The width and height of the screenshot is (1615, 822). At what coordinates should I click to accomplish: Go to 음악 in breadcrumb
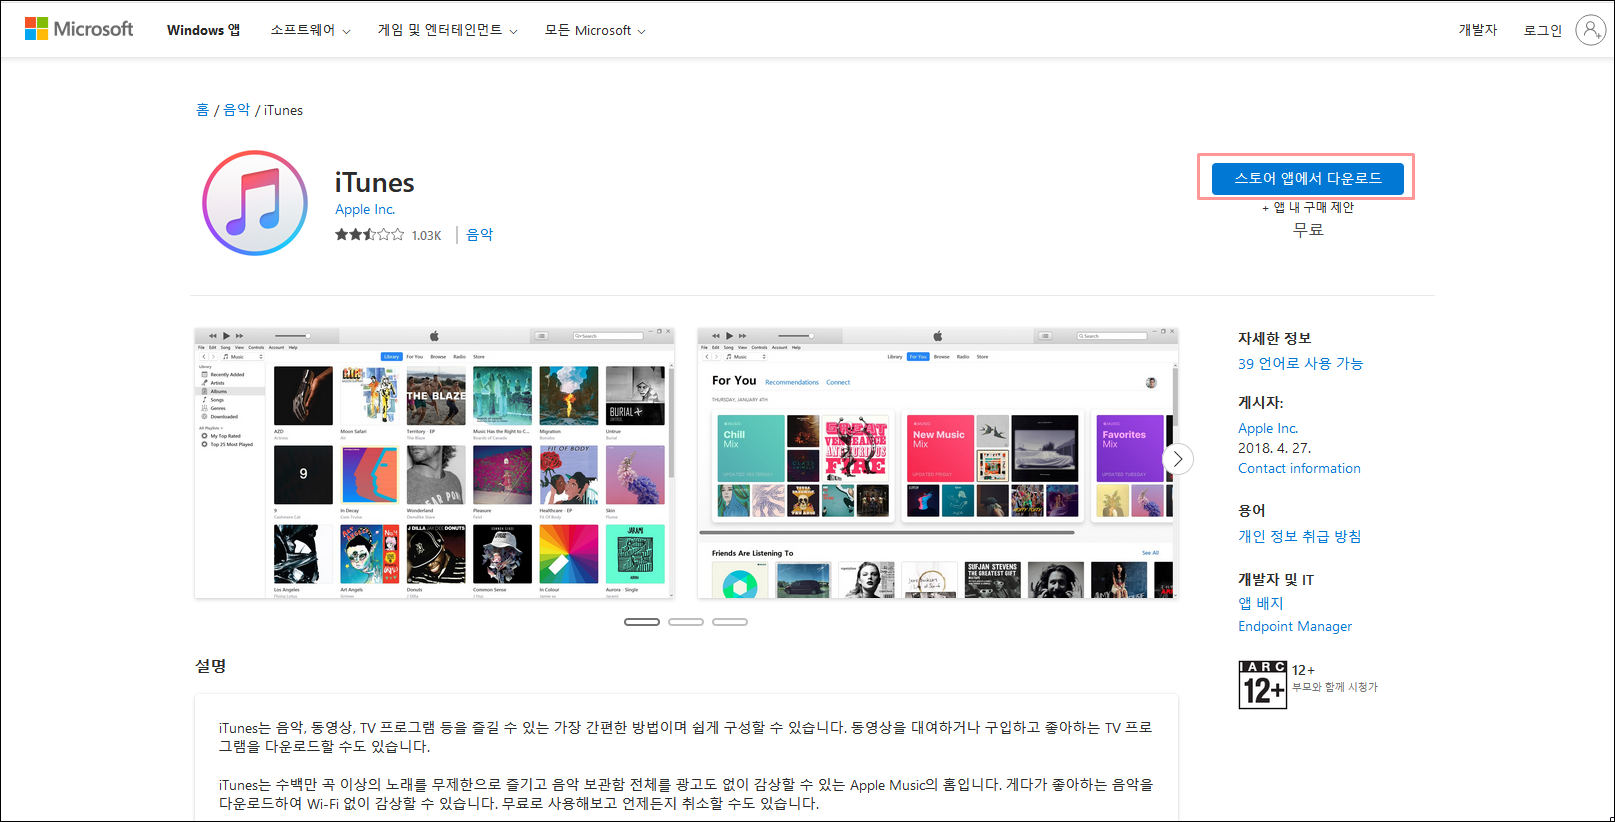pos(237,110)
